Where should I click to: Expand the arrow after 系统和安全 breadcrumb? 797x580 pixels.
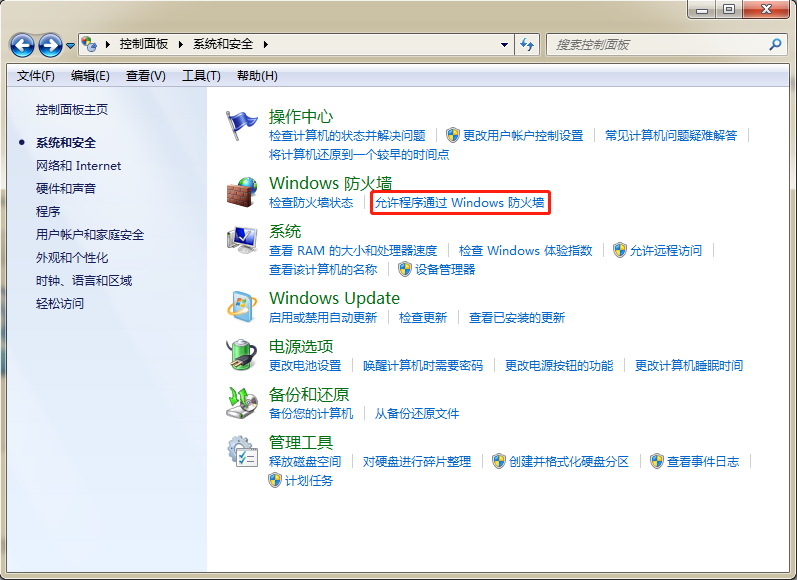coord(265,44)
